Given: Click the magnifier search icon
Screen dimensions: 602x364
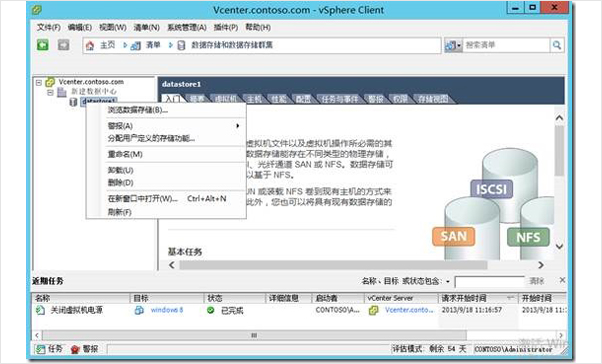Looking at the screenshot, I should point(557,45).
